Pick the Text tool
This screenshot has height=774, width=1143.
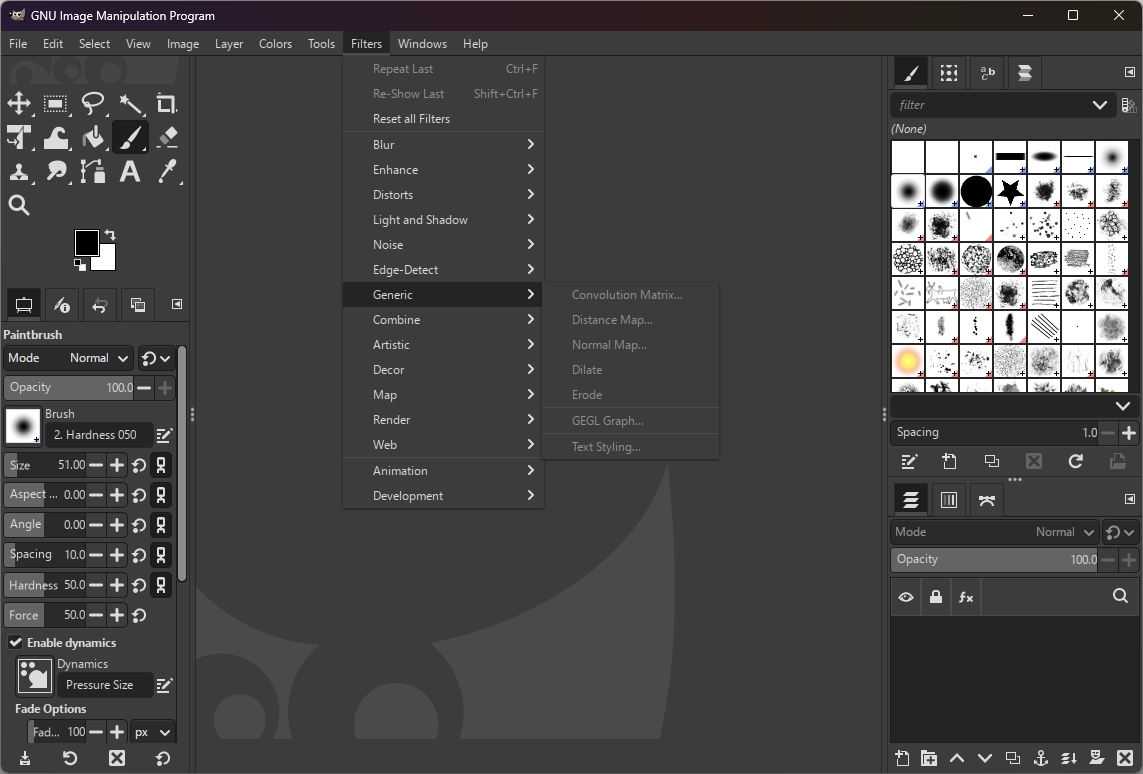(x=130, y=171)
